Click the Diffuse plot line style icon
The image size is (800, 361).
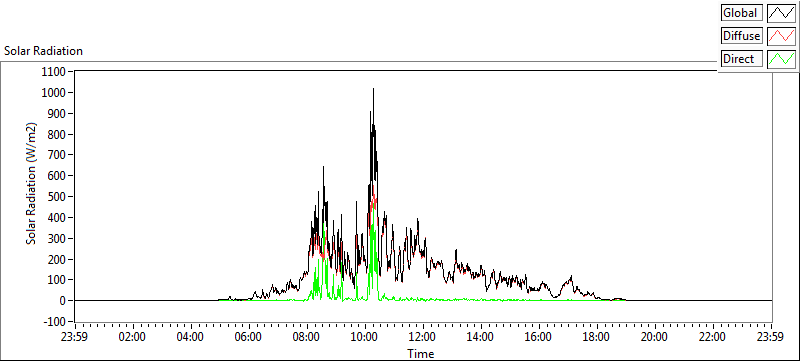[781, 36]
